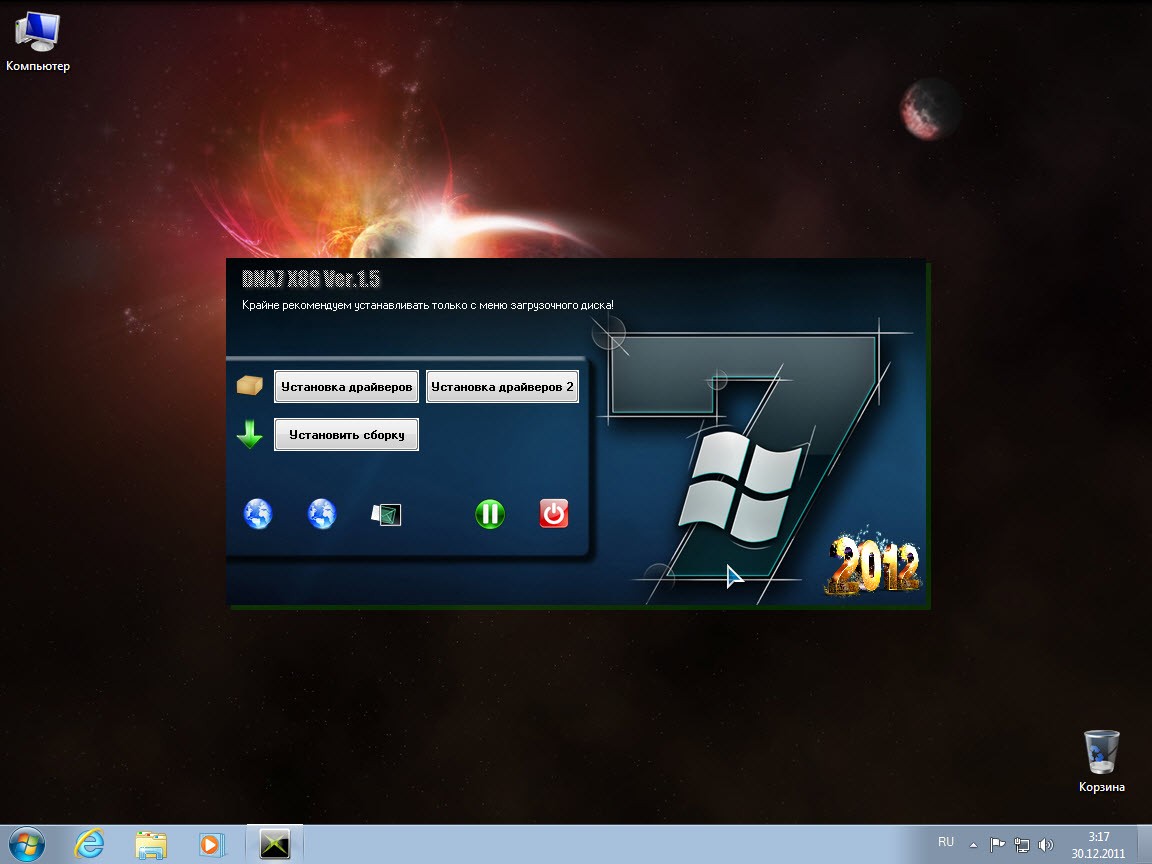Select the "Компьютер" desktop icon
This screenshot has height=864, width=1152.
(37, 42)
